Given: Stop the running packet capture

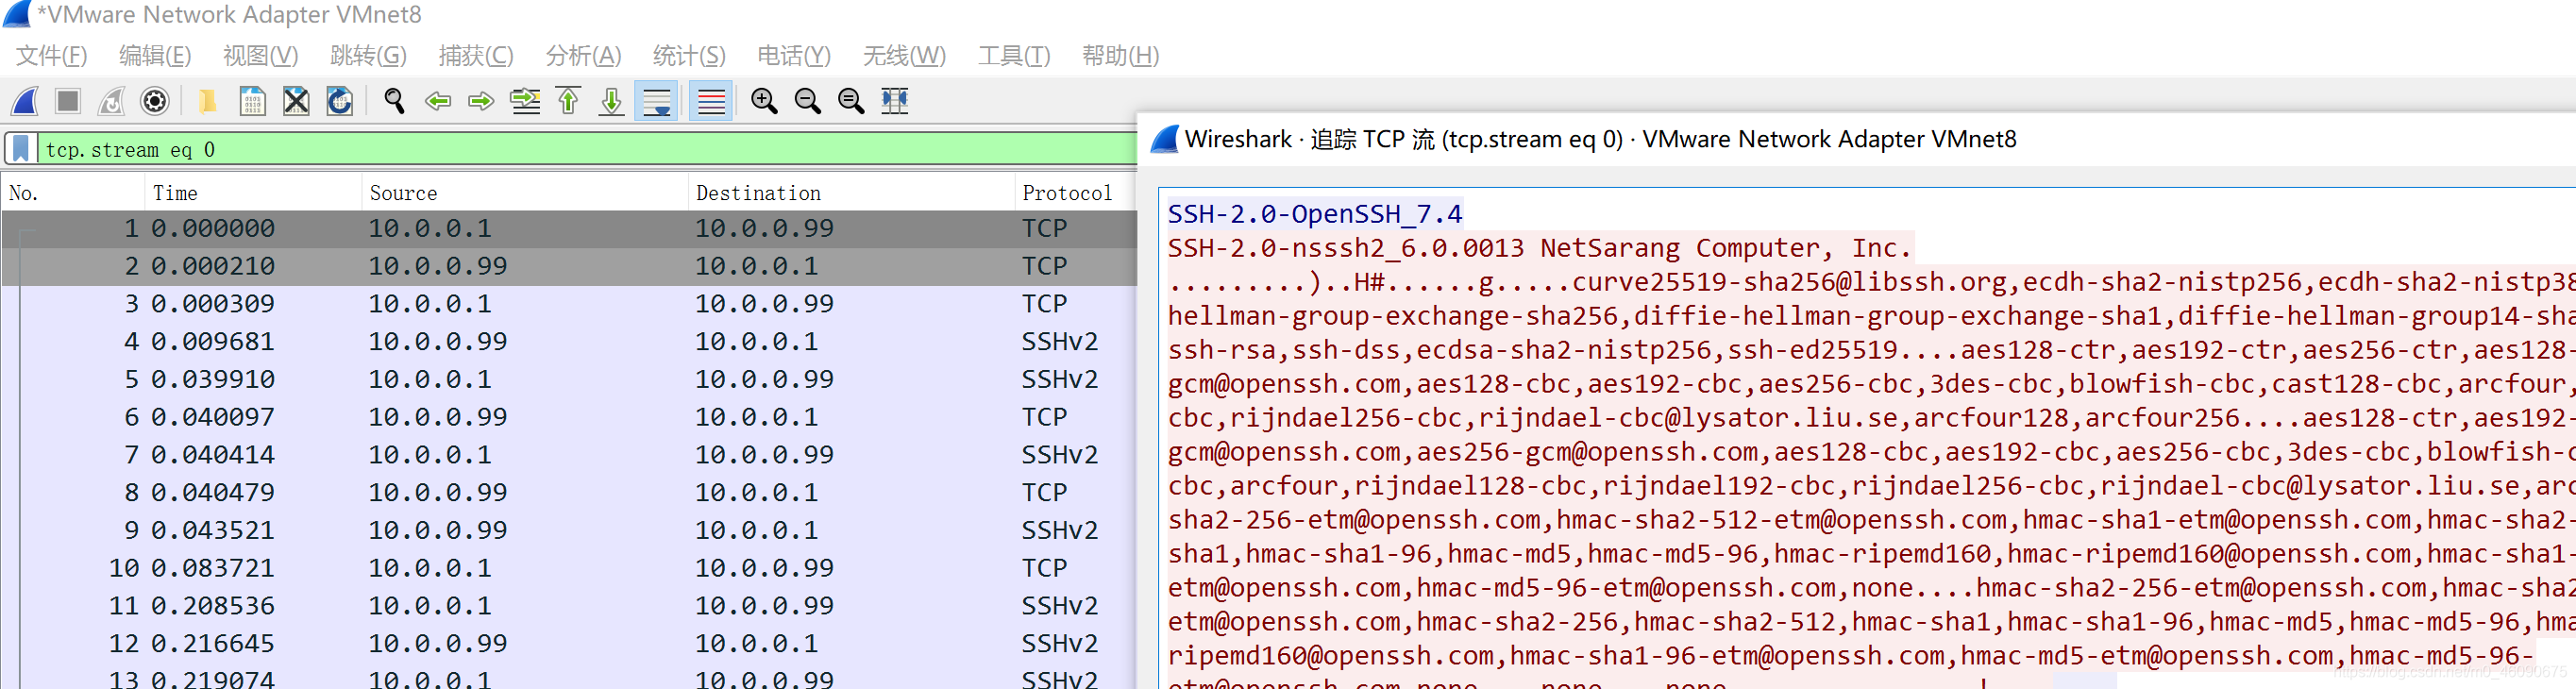Looking at the screenshot, I should coord(68,101).
